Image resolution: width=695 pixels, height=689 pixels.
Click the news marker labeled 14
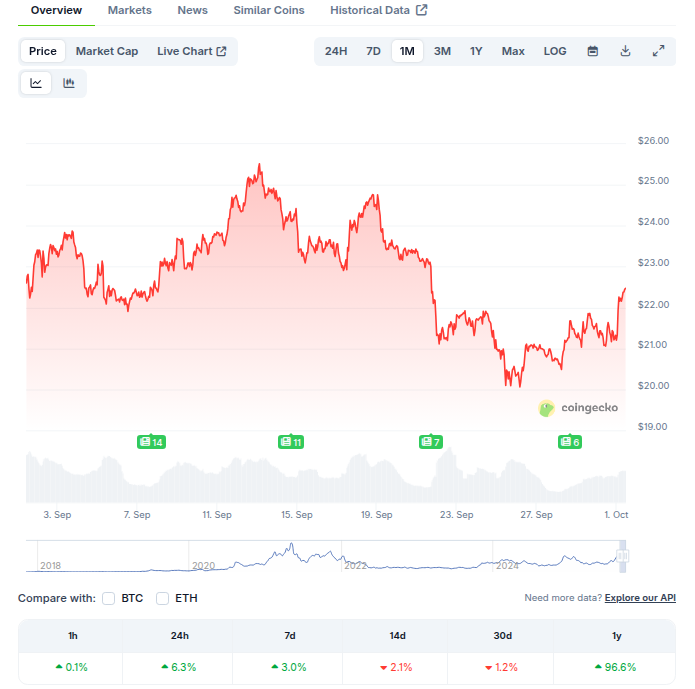[151, 442]
